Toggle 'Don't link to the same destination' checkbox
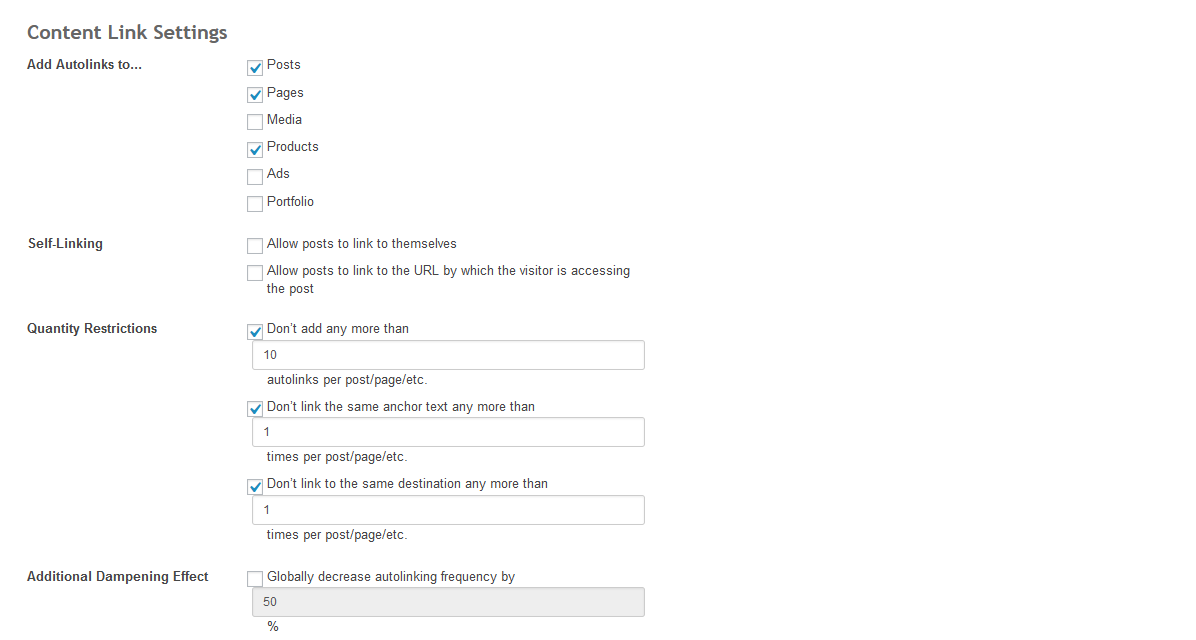The height and width of the screenshot is (640, 1196). (x=255, y=486)
